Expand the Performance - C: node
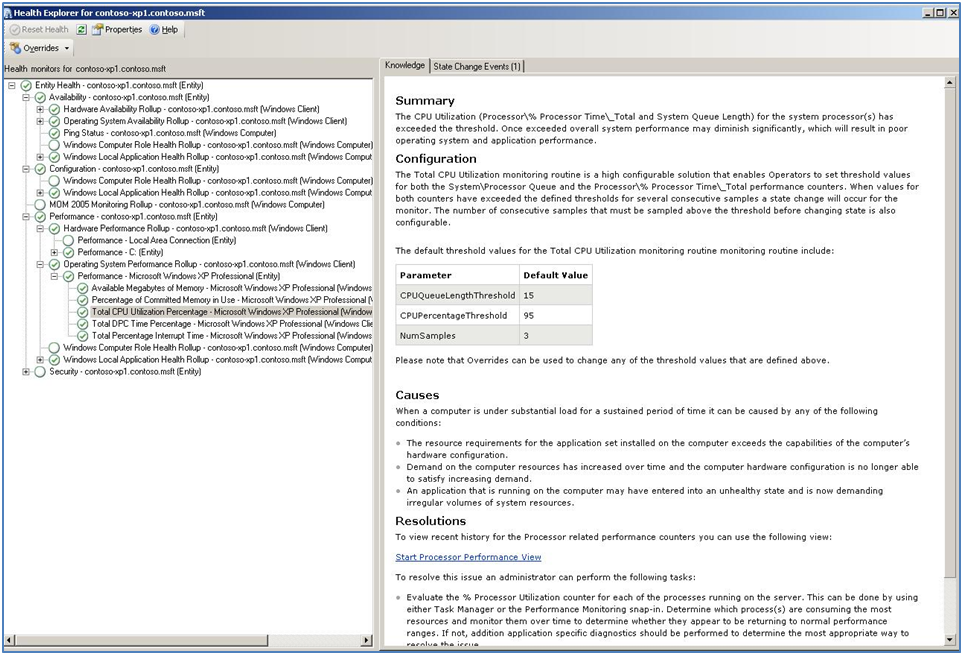Image resolution: width=963 pixels, height=655 pixels. pyautogui.click(x=54, y=252)
